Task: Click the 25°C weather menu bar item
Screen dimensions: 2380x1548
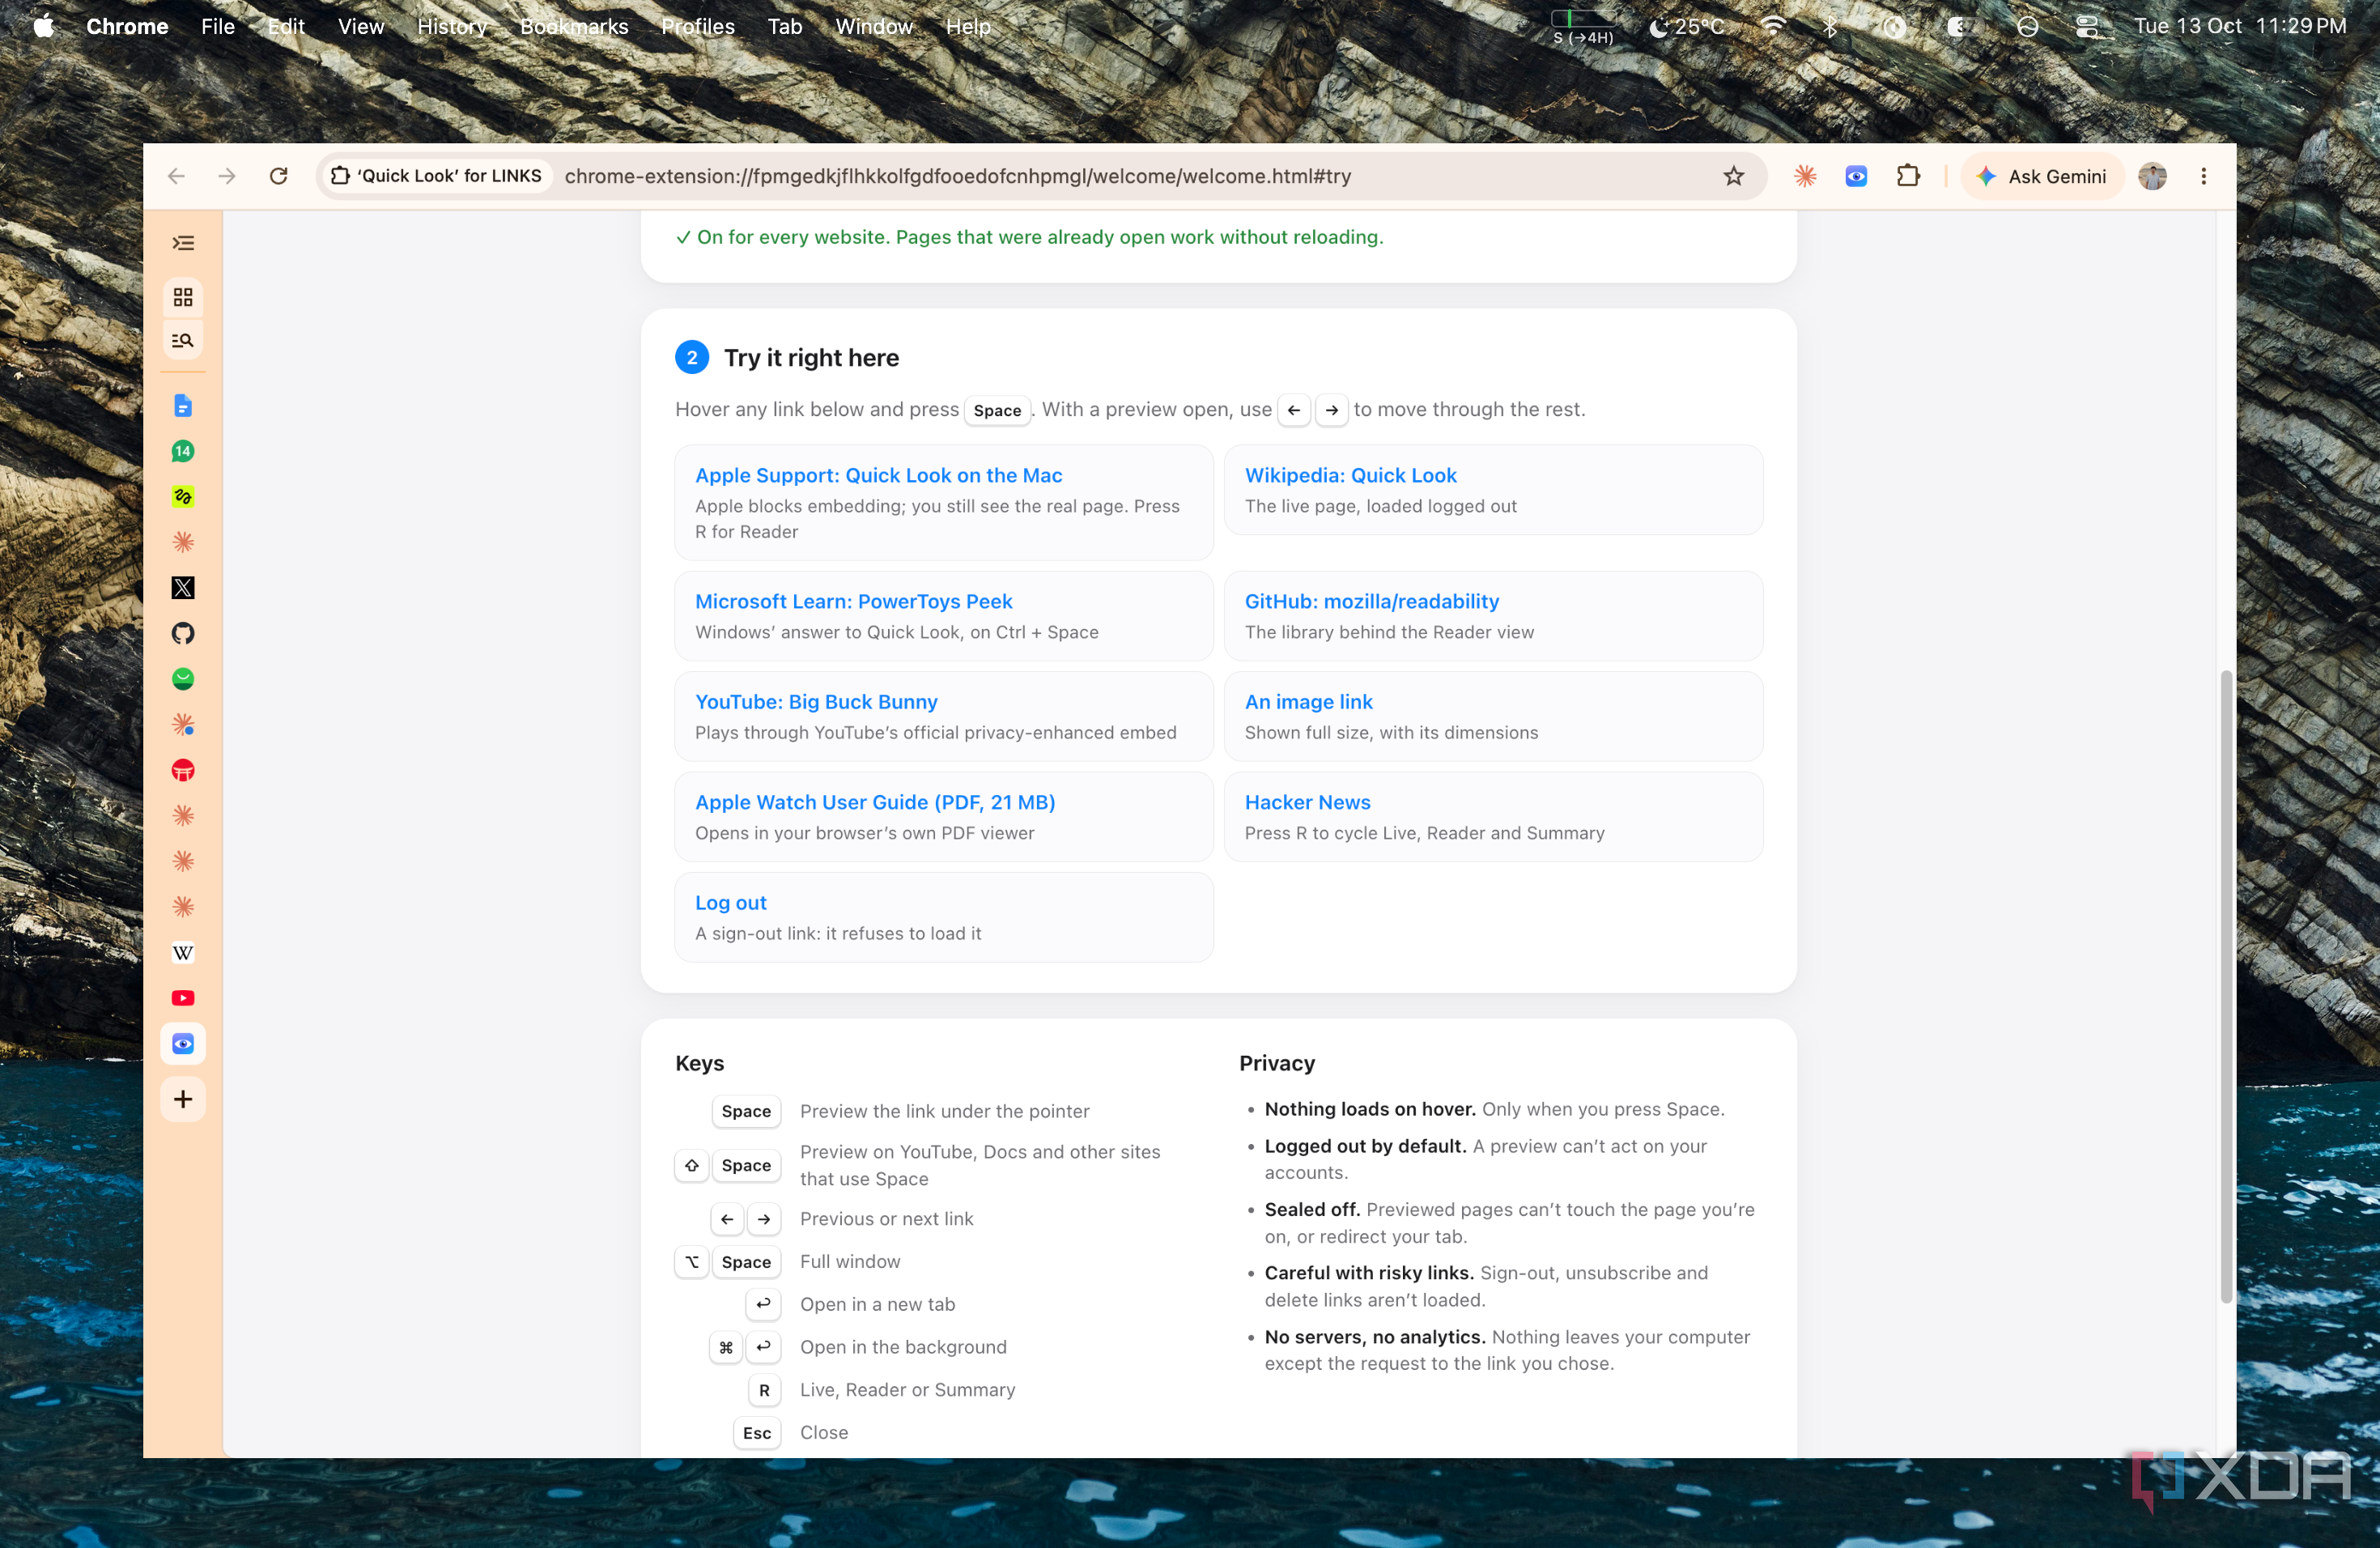Action: [x=1687, y=26]
